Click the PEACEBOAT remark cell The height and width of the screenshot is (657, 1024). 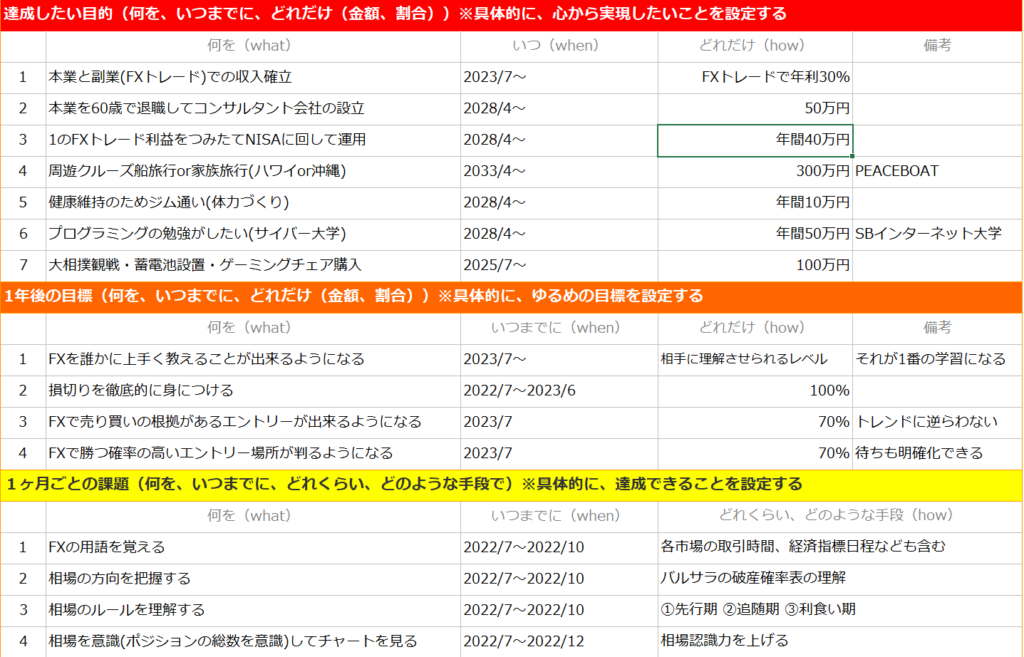pos(936,171)
